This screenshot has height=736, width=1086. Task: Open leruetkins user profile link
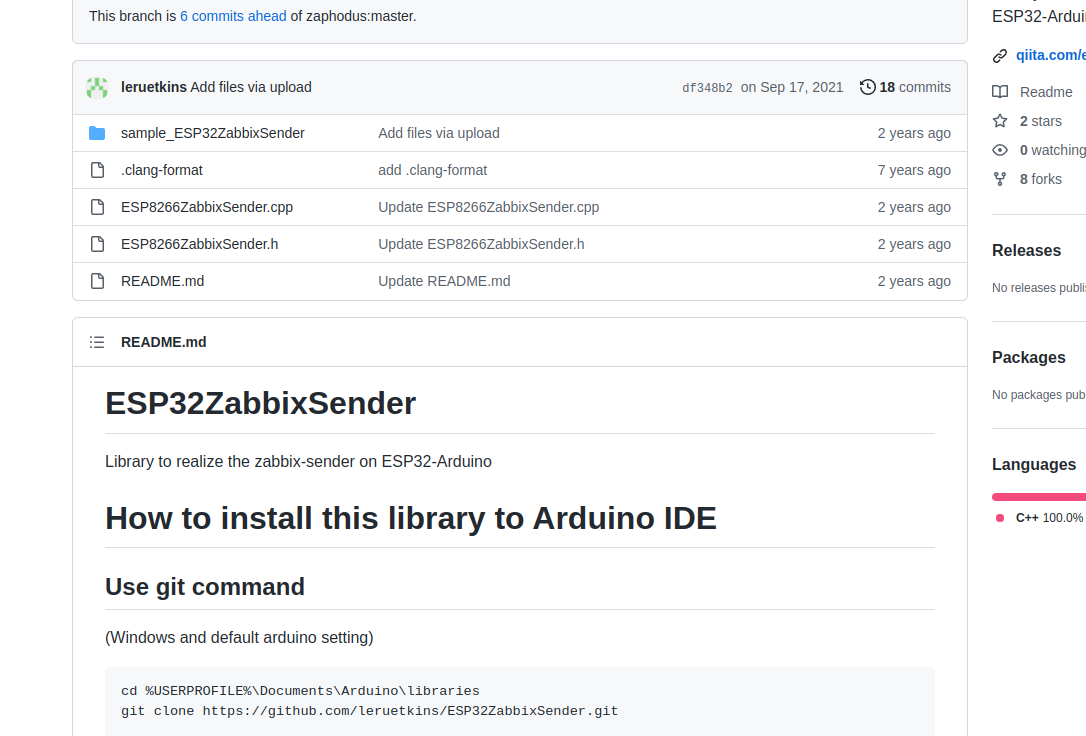click(154, 87)
